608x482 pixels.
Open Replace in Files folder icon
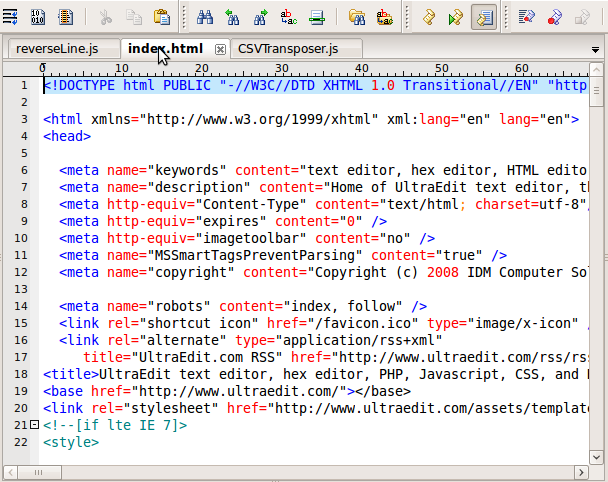tap(385, 17)
